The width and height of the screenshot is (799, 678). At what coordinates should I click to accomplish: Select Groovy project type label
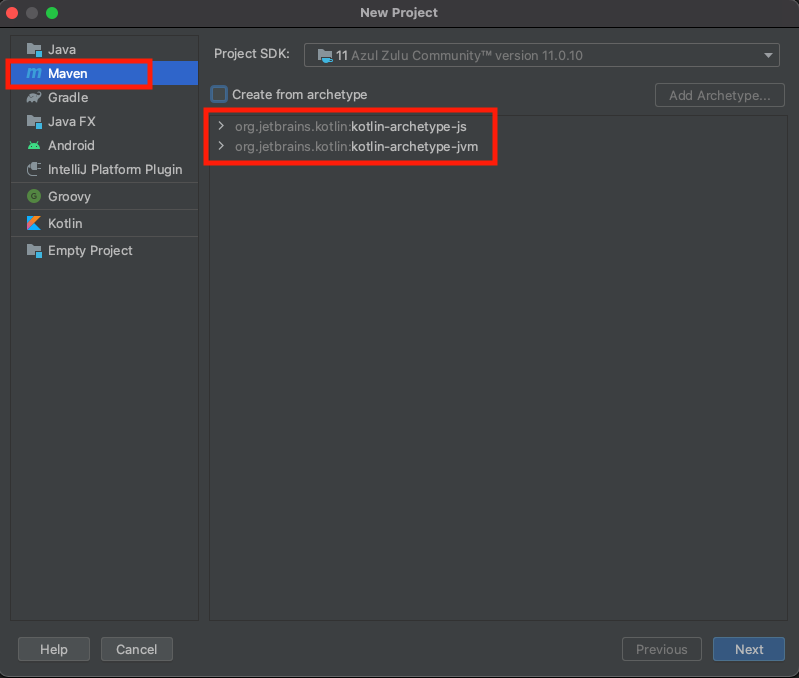click(x=69, y=196)
